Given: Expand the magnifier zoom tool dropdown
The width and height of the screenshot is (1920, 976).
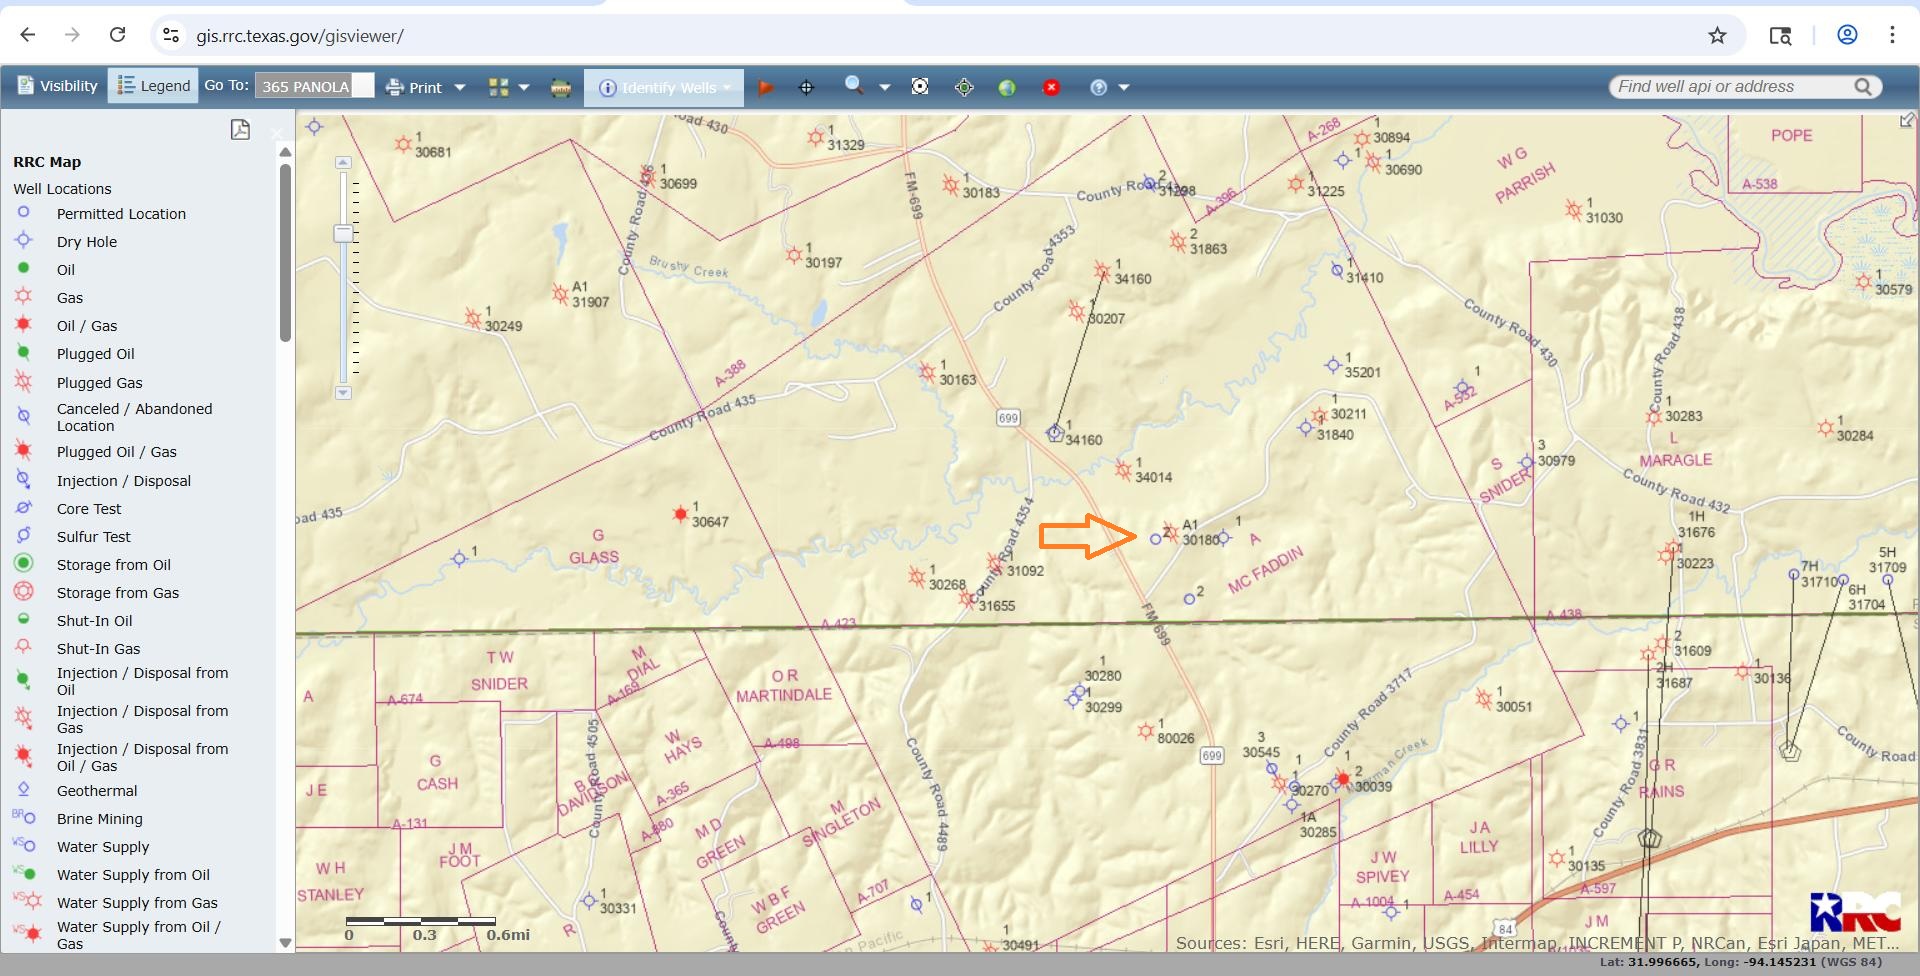Looking at the screenshot, I should pos(885,88).
